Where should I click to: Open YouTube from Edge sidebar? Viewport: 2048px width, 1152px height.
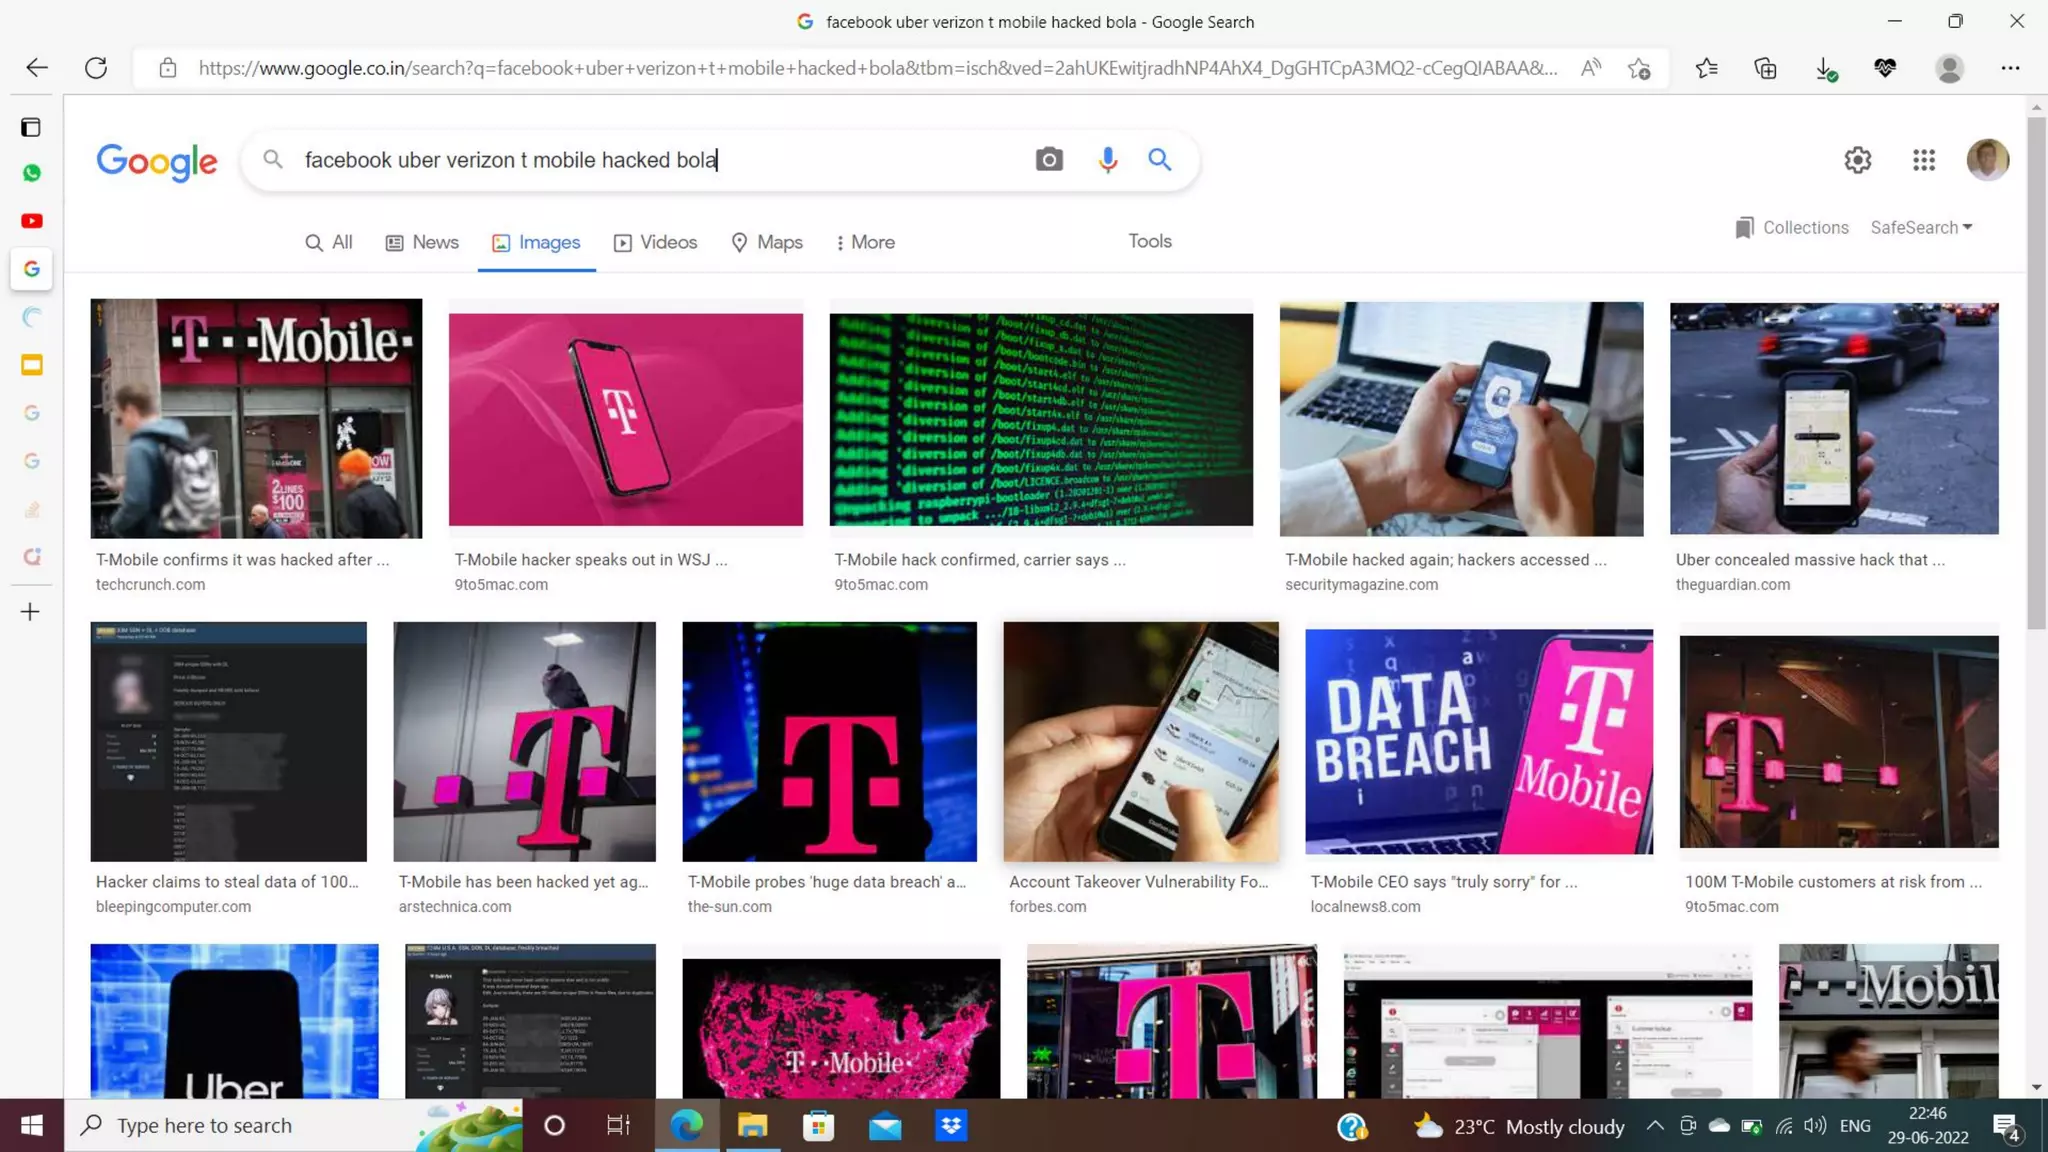pos(32,221)
